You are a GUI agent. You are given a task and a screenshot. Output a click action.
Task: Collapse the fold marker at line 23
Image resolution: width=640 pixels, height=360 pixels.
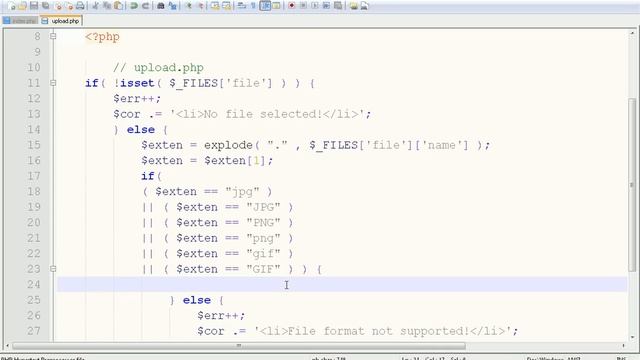coord(53,269)
